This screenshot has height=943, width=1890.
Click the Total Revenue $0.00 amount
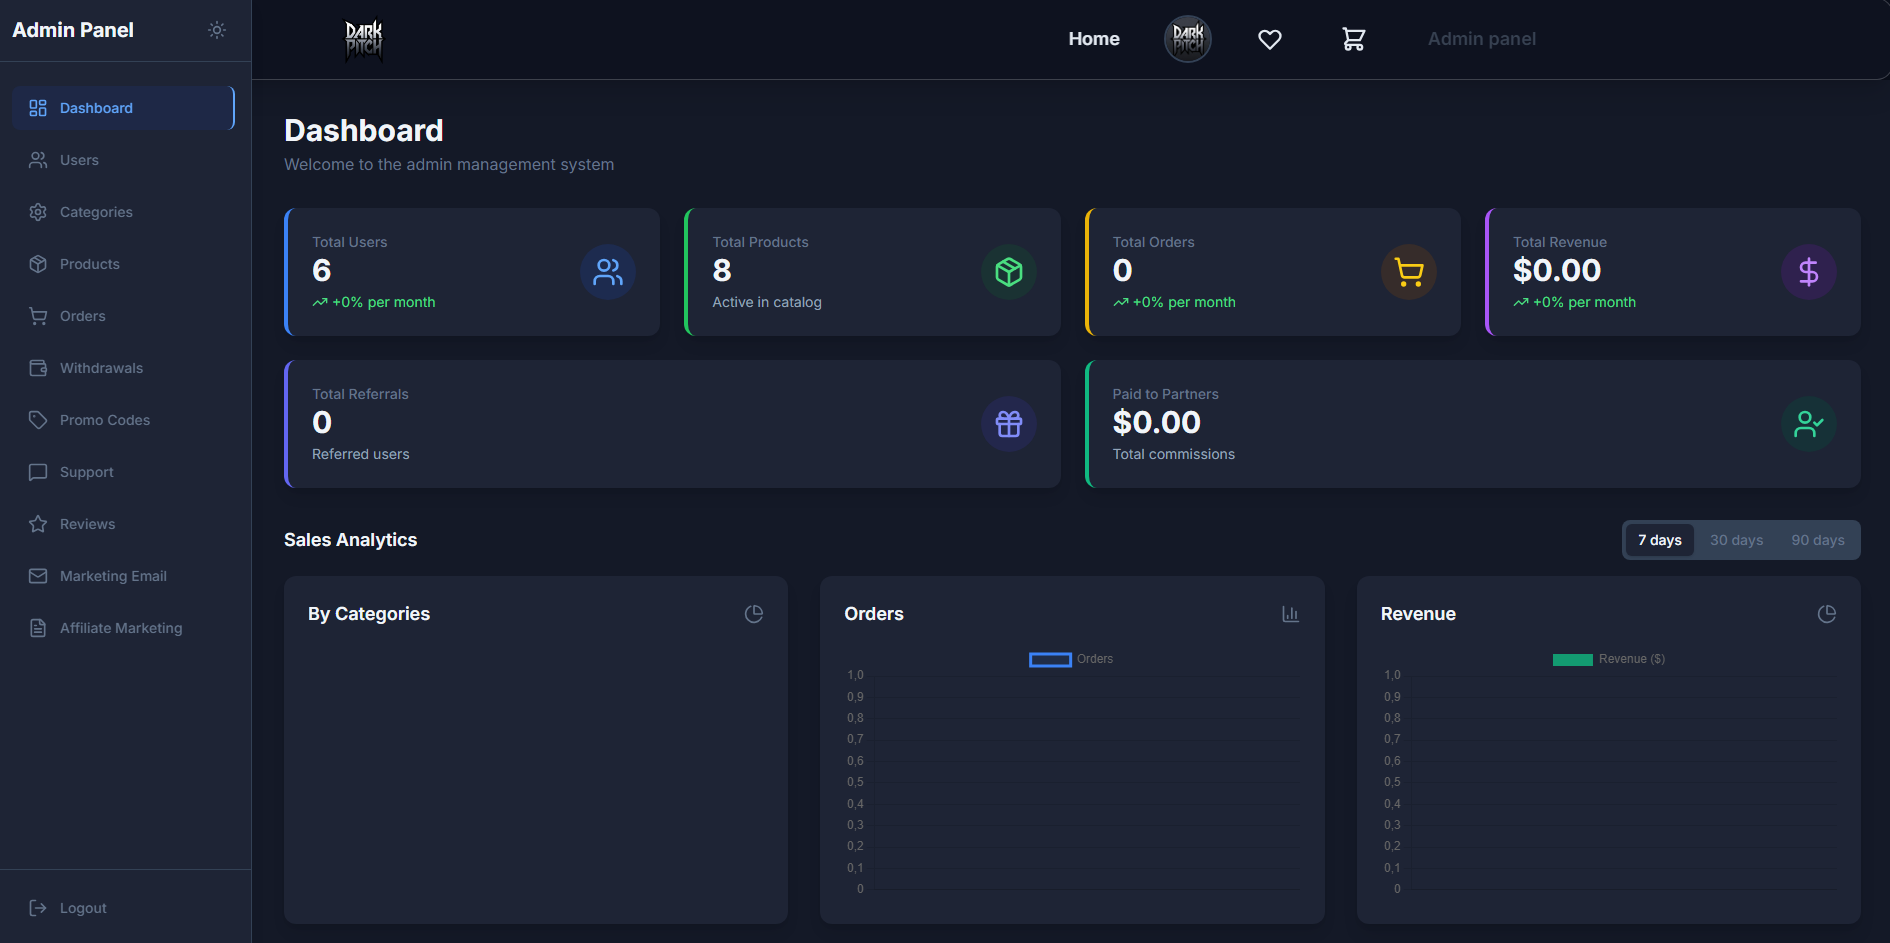[1557, 270]
